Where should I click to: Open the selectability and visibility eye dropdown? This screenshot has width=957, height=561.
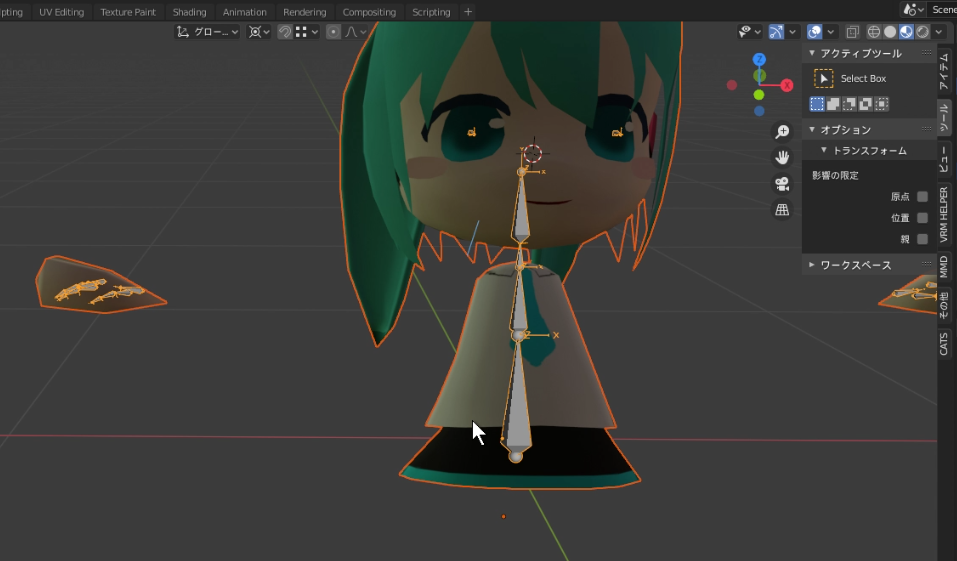click(749, 32)
